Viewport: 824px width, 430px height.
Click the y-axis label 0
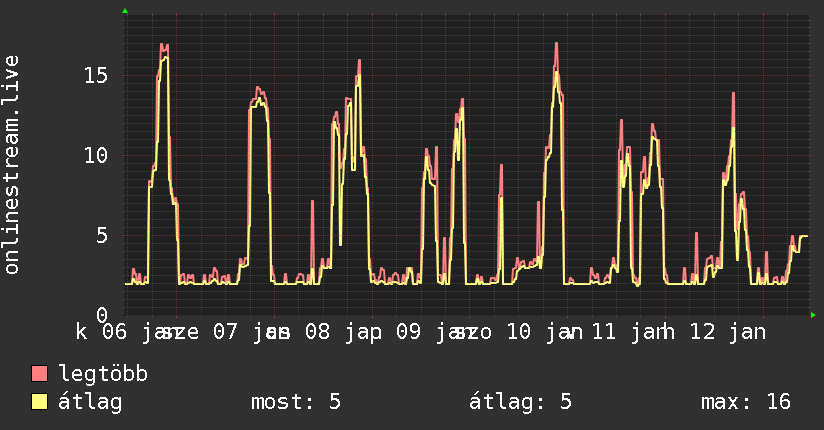pos(102,315)
